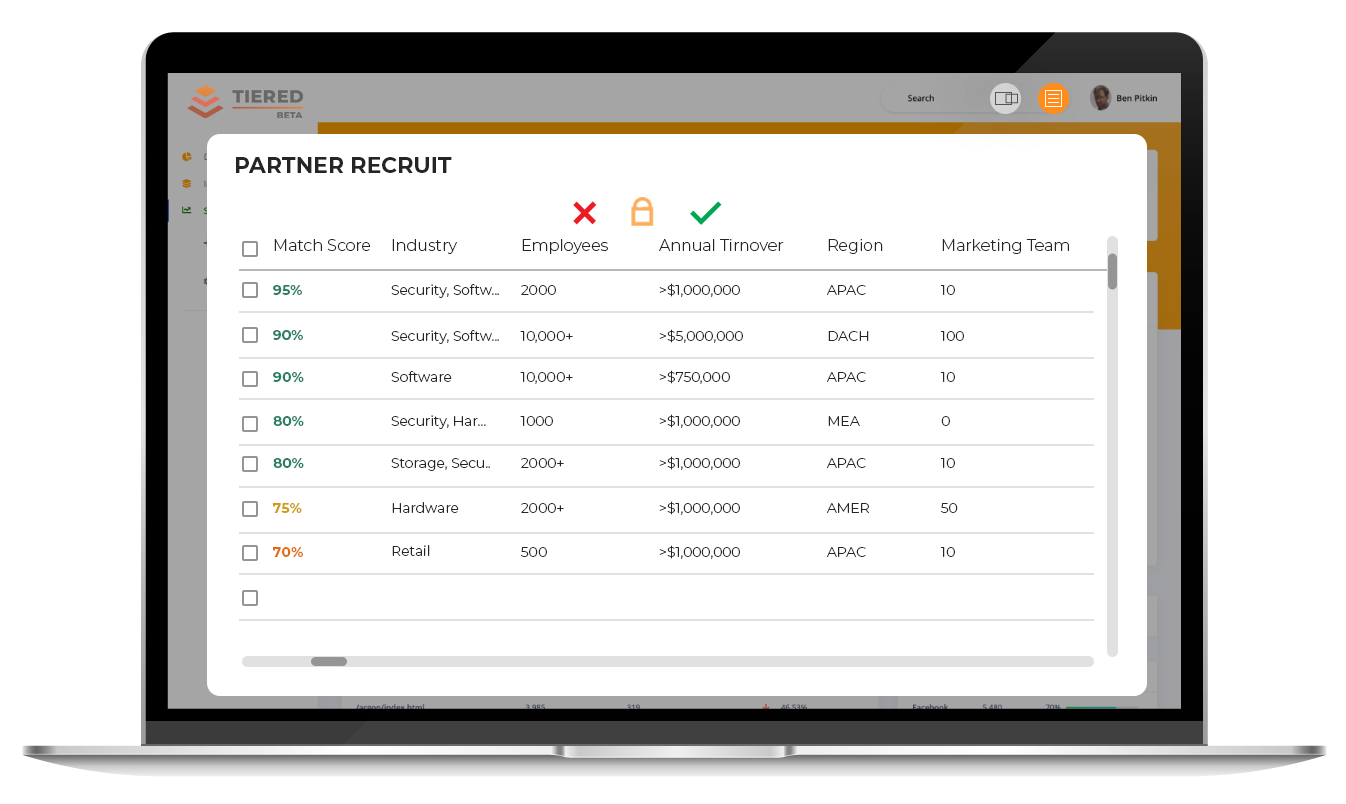
Task: Select the checkbox for the 70% Retail row
Action: coord(250,553)
